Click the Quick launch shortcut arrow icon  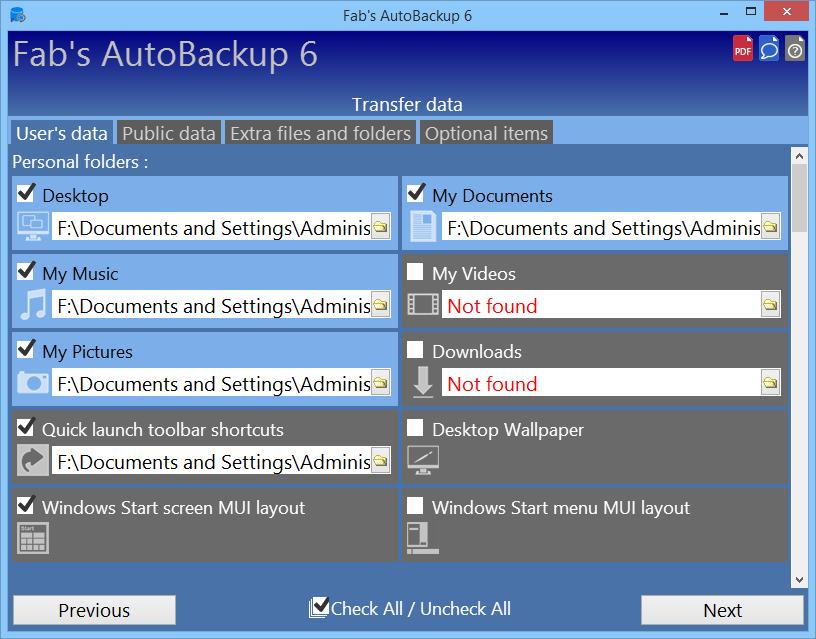tap(33, 460)
